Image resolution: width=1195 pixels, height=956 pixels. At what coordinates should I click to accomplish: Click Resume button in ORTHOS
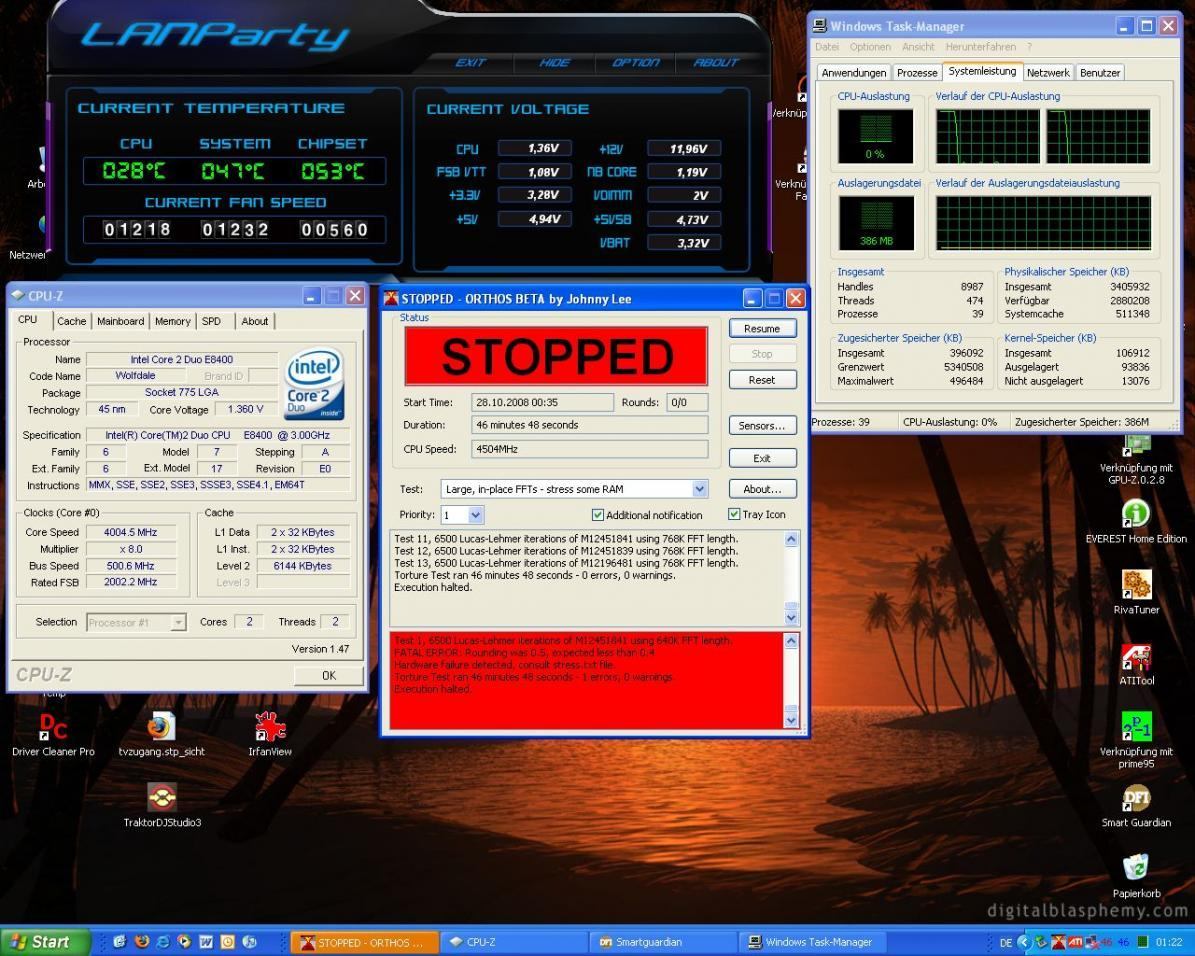tap(762, 328)
